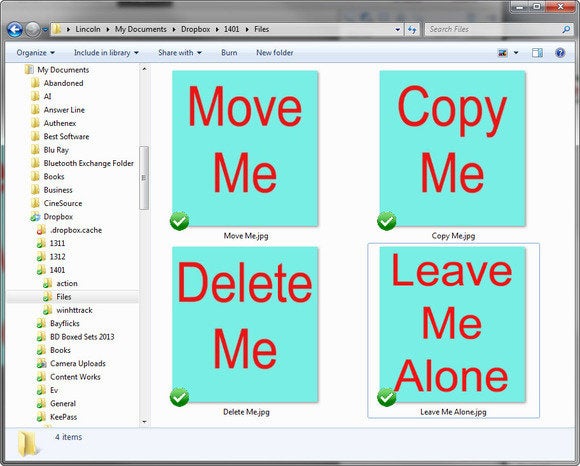
Task: Click the green sync checkmark on Move Me
Action: [x=179, y=221]
